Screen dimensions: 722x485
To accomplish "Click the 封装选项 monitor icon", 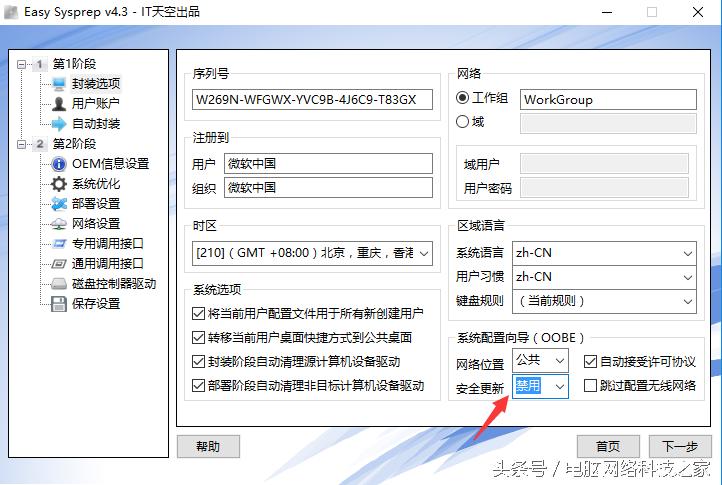I will point(59,84).
